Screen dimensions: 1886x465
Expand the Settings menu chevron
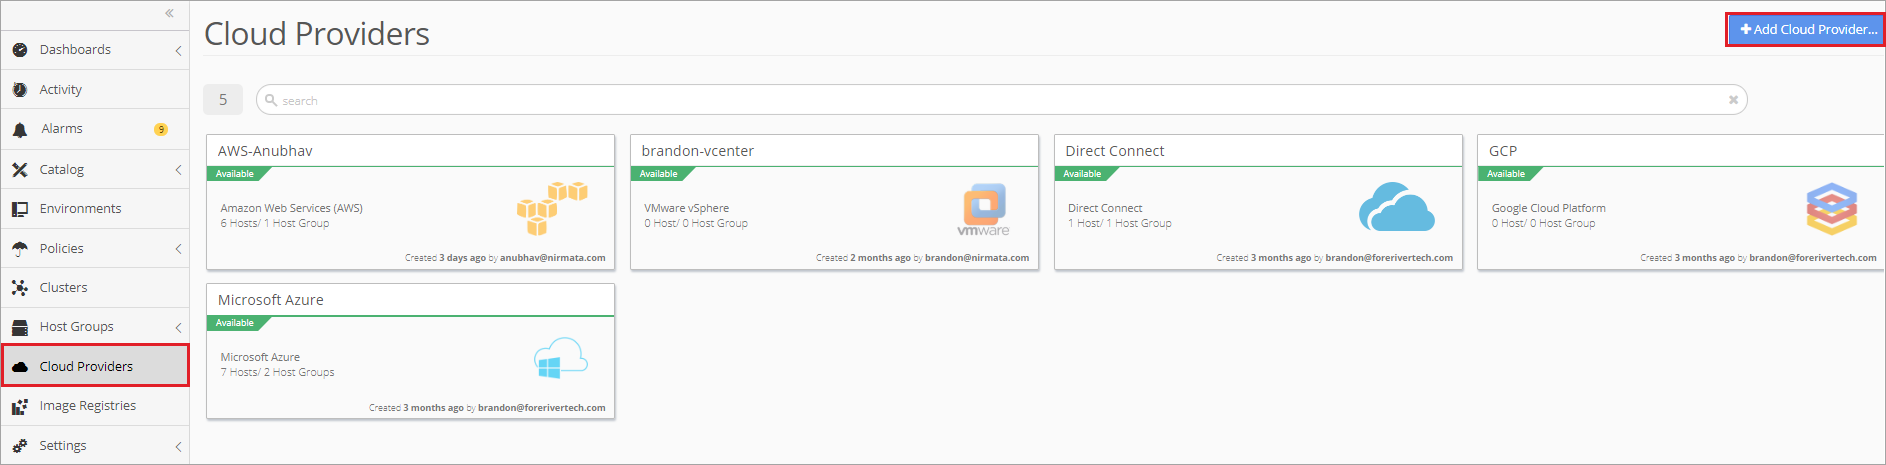178,446
